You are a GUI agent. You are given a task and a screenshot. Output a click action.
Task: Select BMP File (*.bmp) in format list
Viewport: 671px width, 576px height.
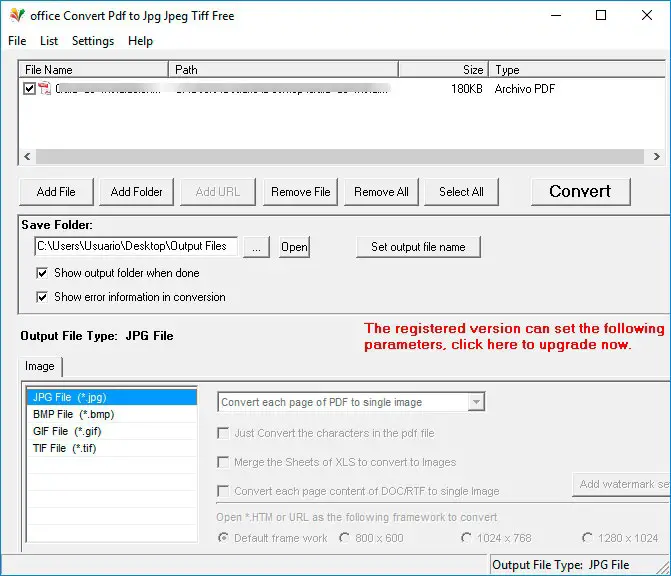tap(112, 414)
